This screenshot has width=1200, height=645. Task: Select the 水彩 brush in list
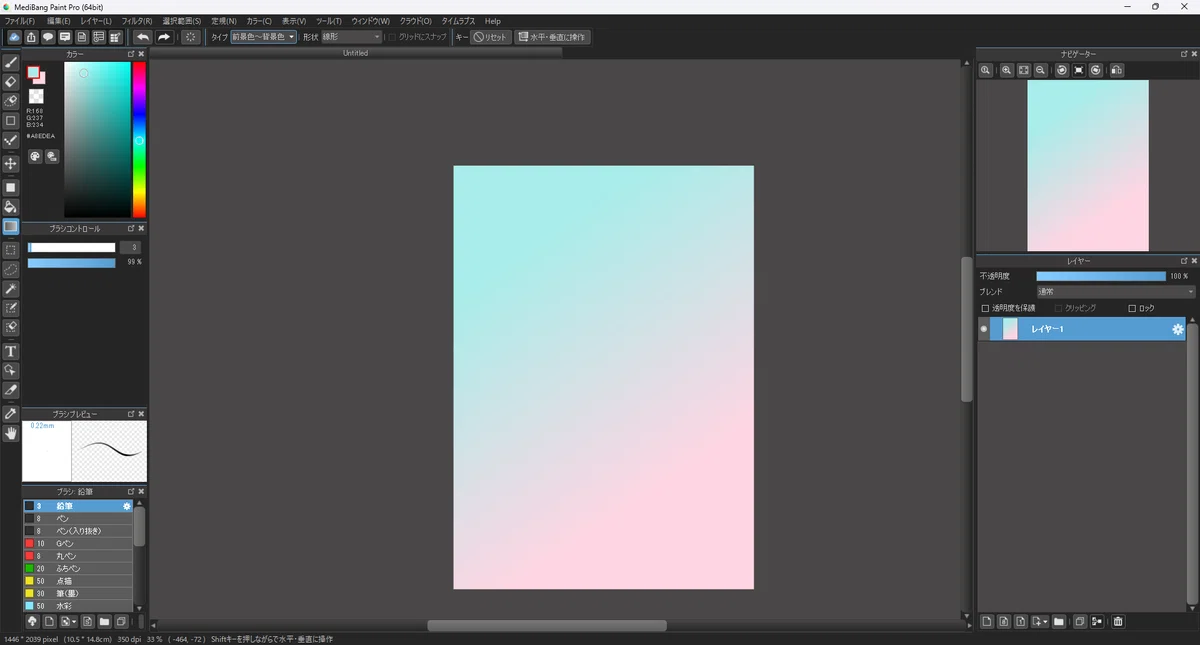coord(78,606)
